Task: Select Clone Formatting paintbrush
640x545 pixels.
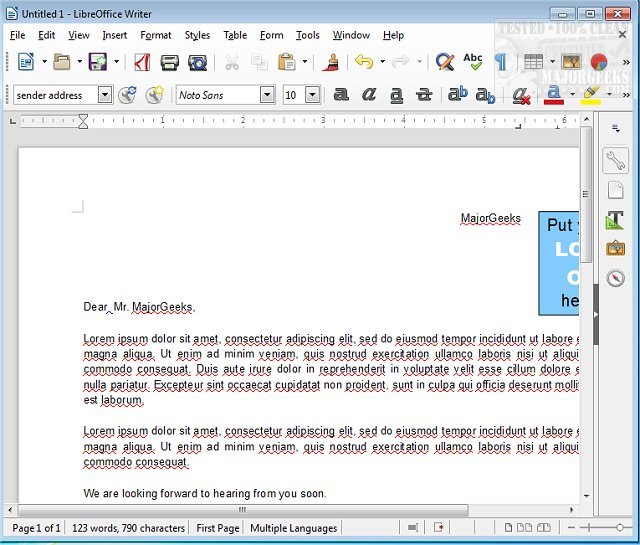Action: point(331,62)
